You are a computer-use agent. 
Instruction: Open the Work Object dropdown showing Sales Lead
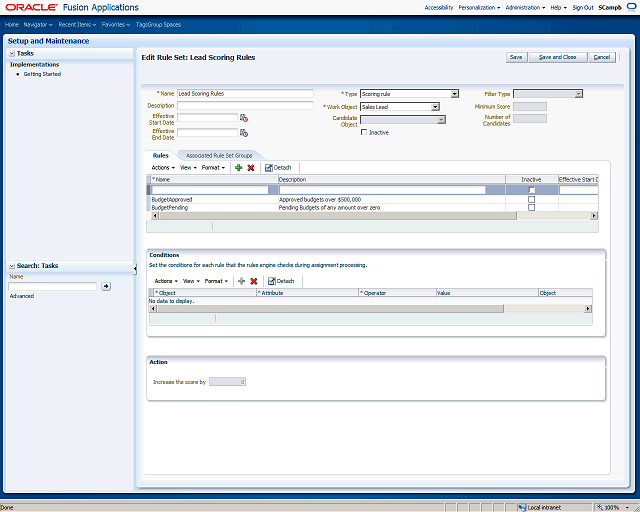point(400,107)
